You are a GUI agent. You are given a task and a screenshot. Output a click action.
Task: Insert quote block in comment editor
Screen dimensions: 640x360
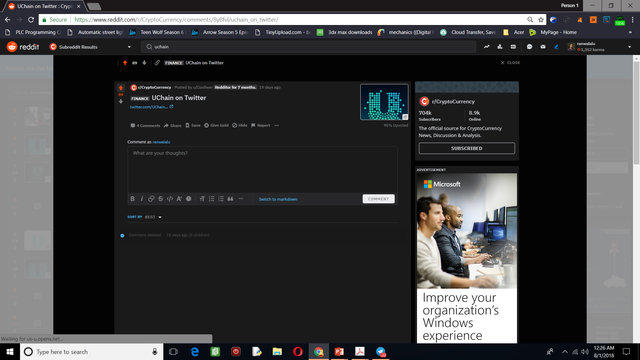pyautogui.click(x=230, y=199)
